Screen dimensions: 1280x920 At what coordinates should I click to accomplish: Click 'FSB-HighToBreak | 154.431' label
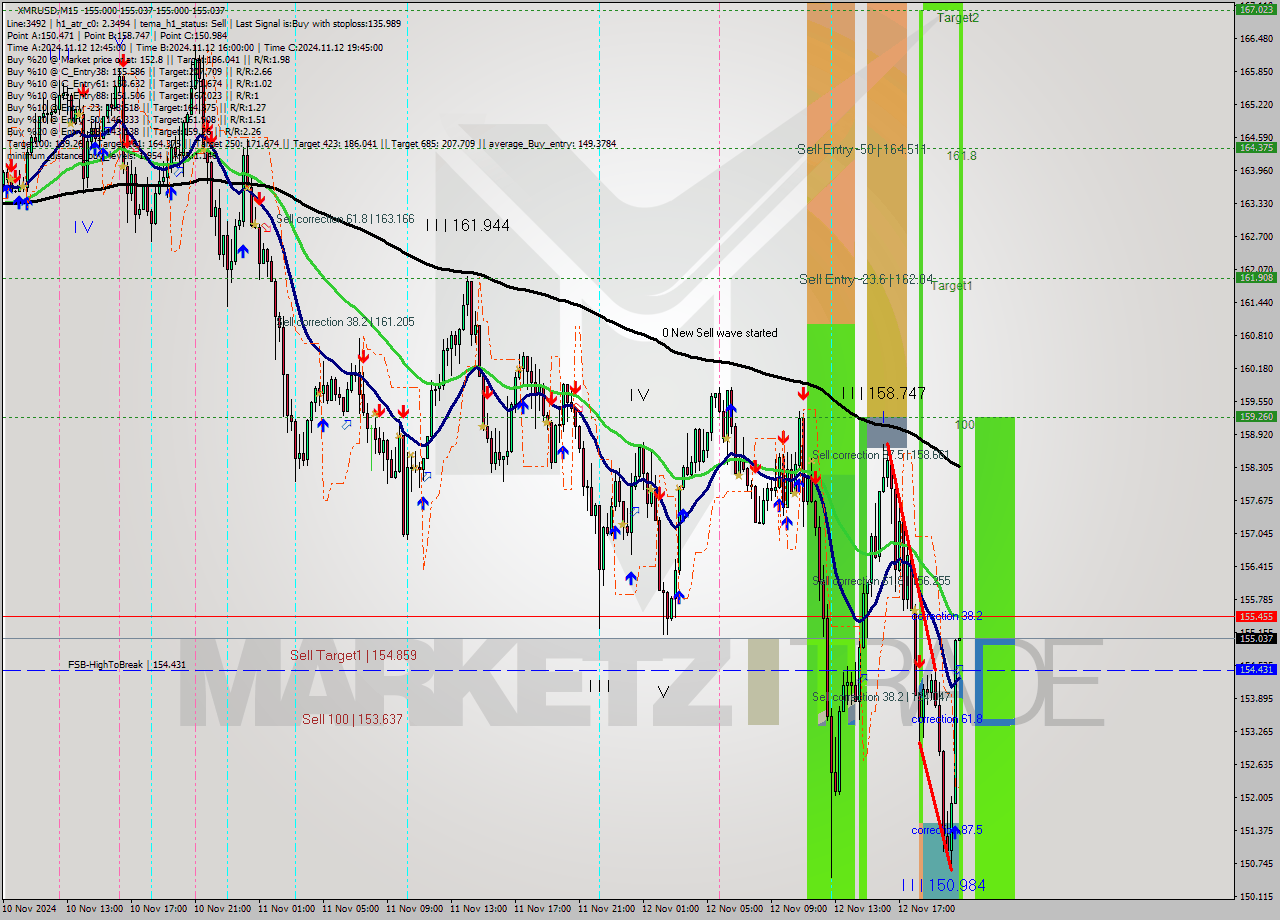click(x=127, y=664)
